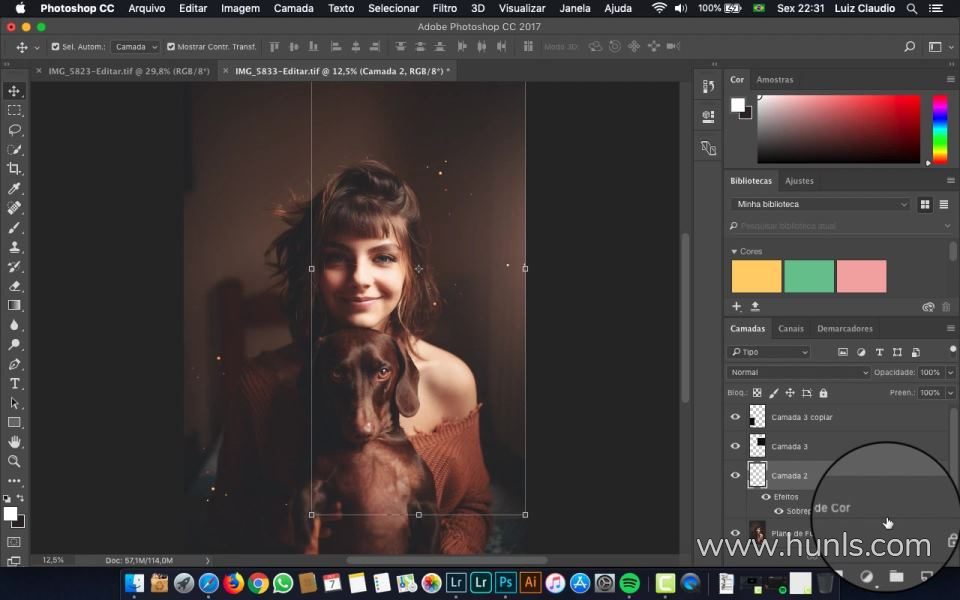960x600 pixels.
Task: Switch to IMG_5823-Editar.tif document tab
Action: pos(122,71)
